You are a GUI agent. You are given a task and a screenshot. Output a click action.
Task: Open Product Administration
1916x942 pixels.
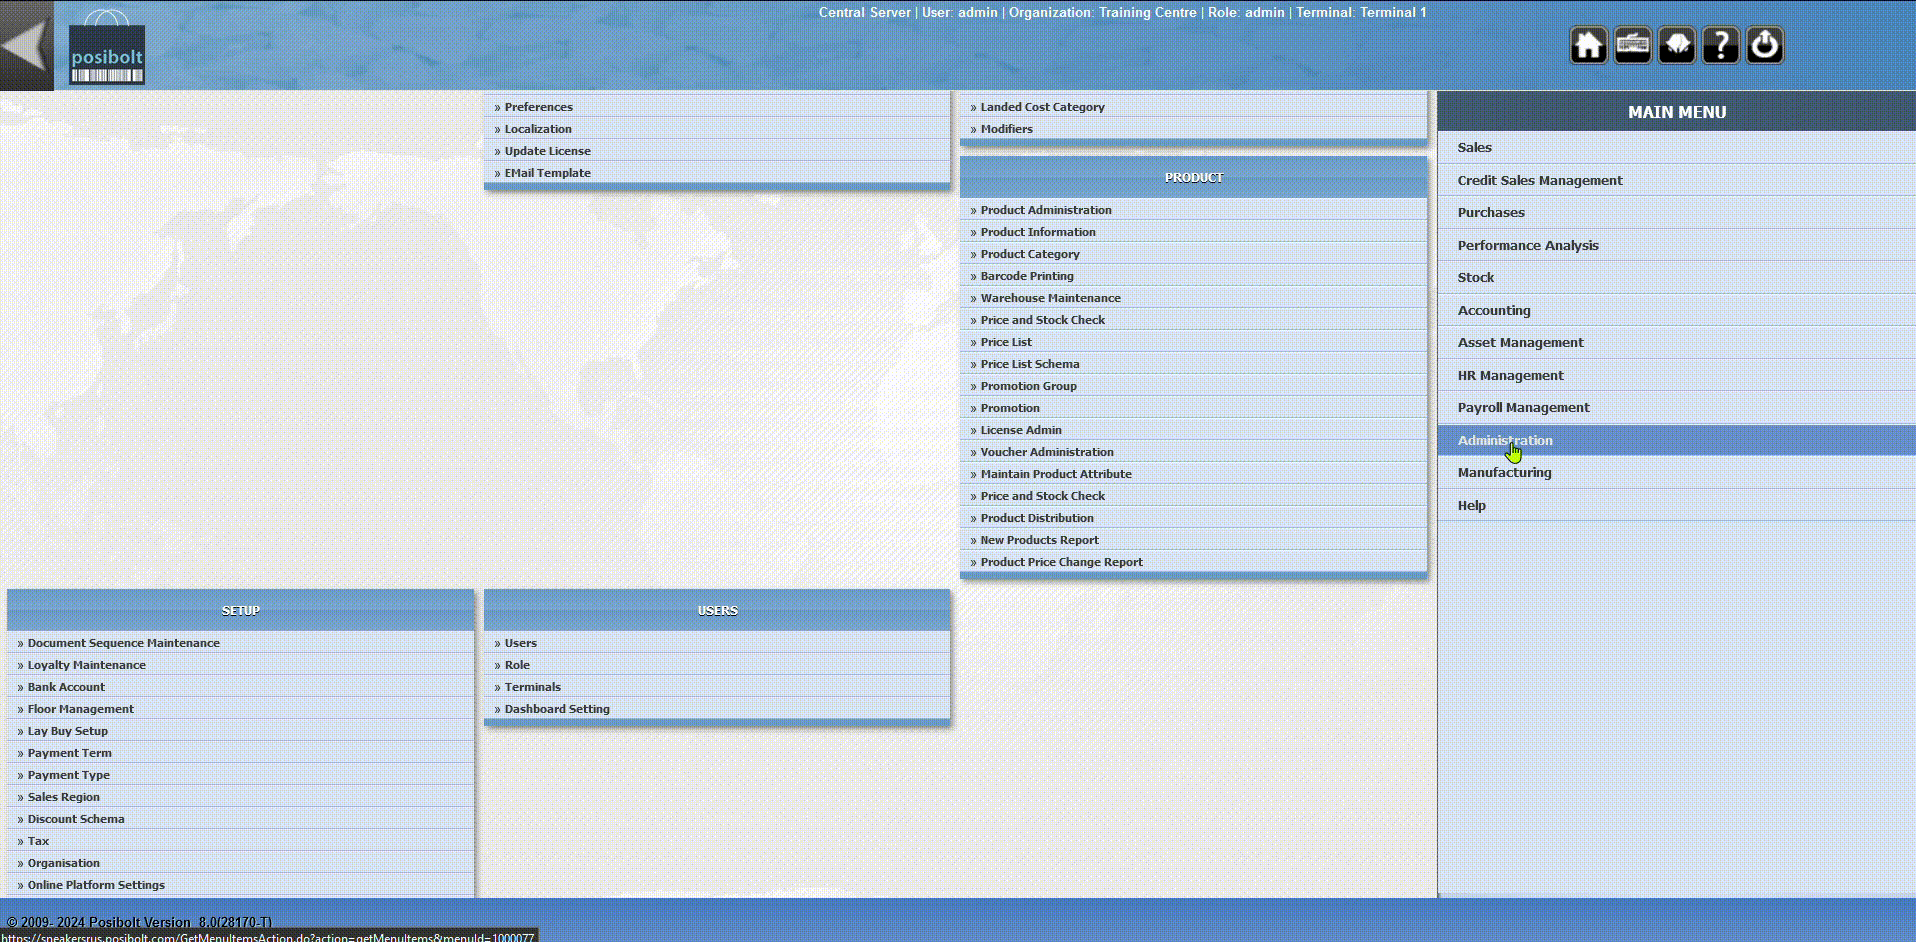(x=1046, y=210)
